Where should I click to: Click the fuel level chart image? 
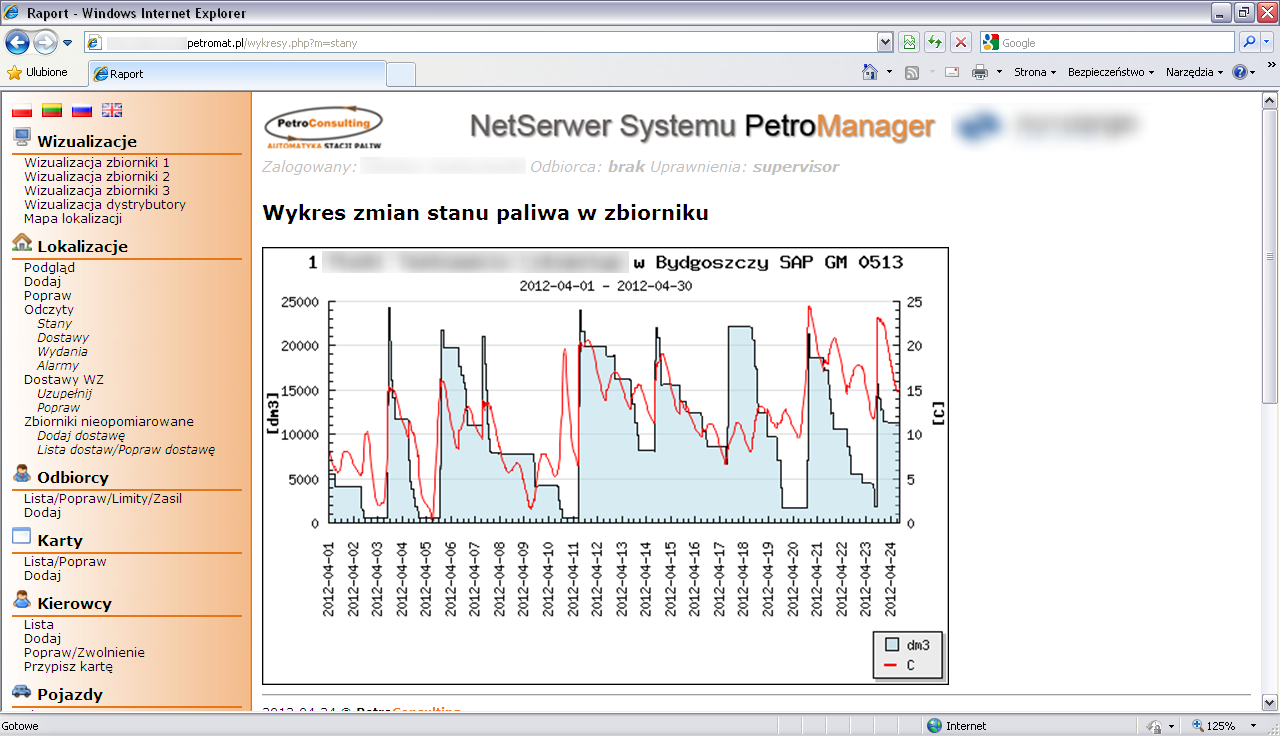click(605, 466)
